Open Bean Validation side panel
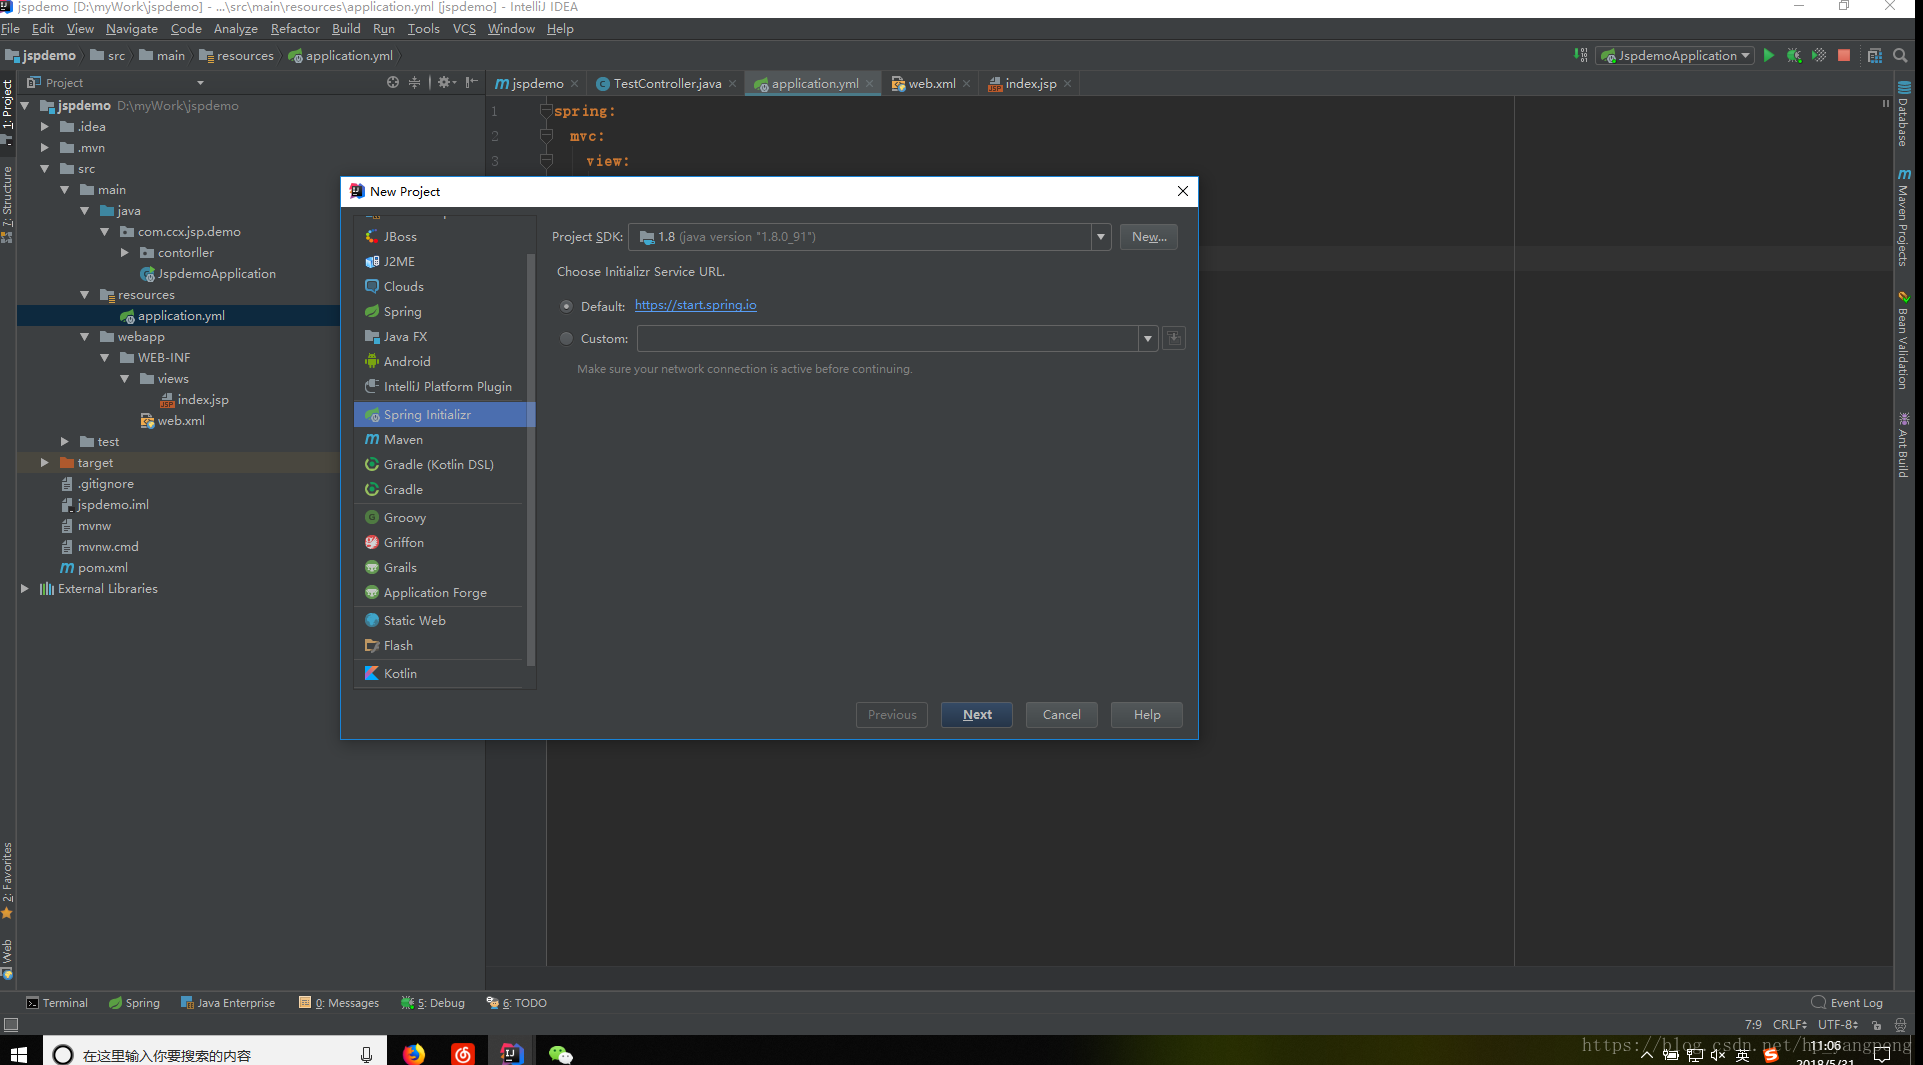 [x=1904, y=340]
